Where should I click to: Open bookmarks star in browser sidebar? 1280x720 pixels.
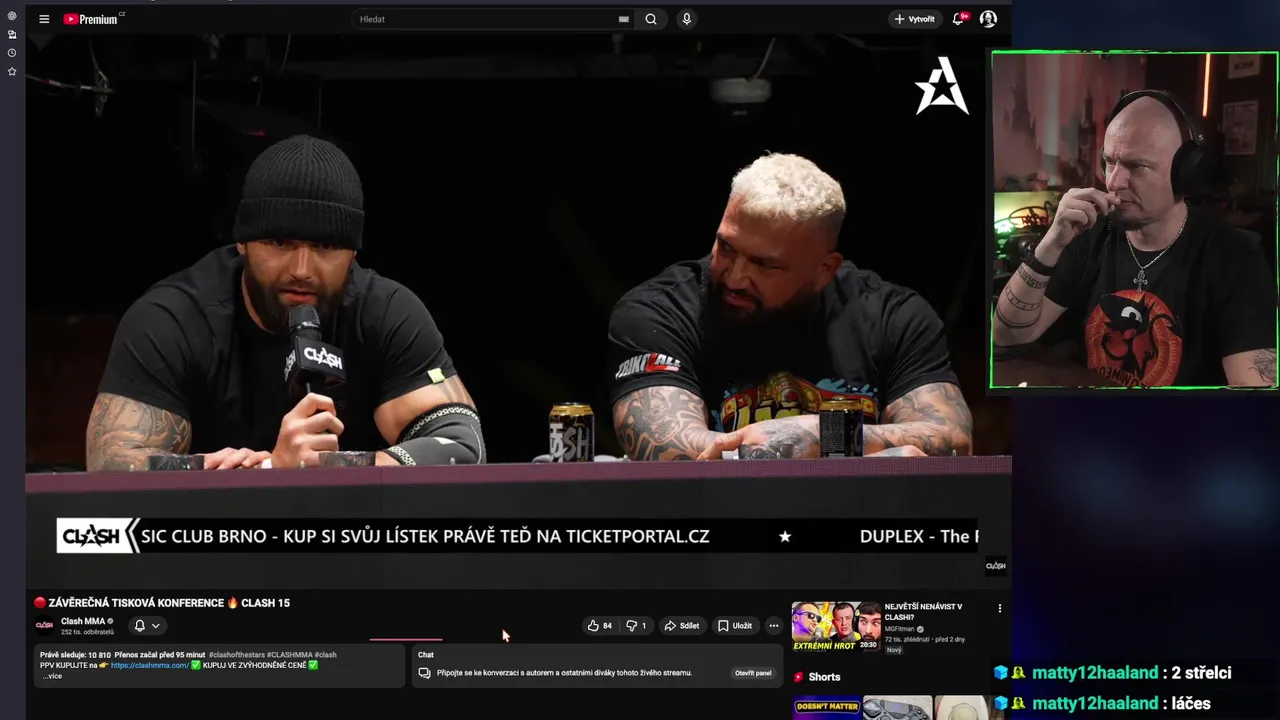tap(12, 72)
